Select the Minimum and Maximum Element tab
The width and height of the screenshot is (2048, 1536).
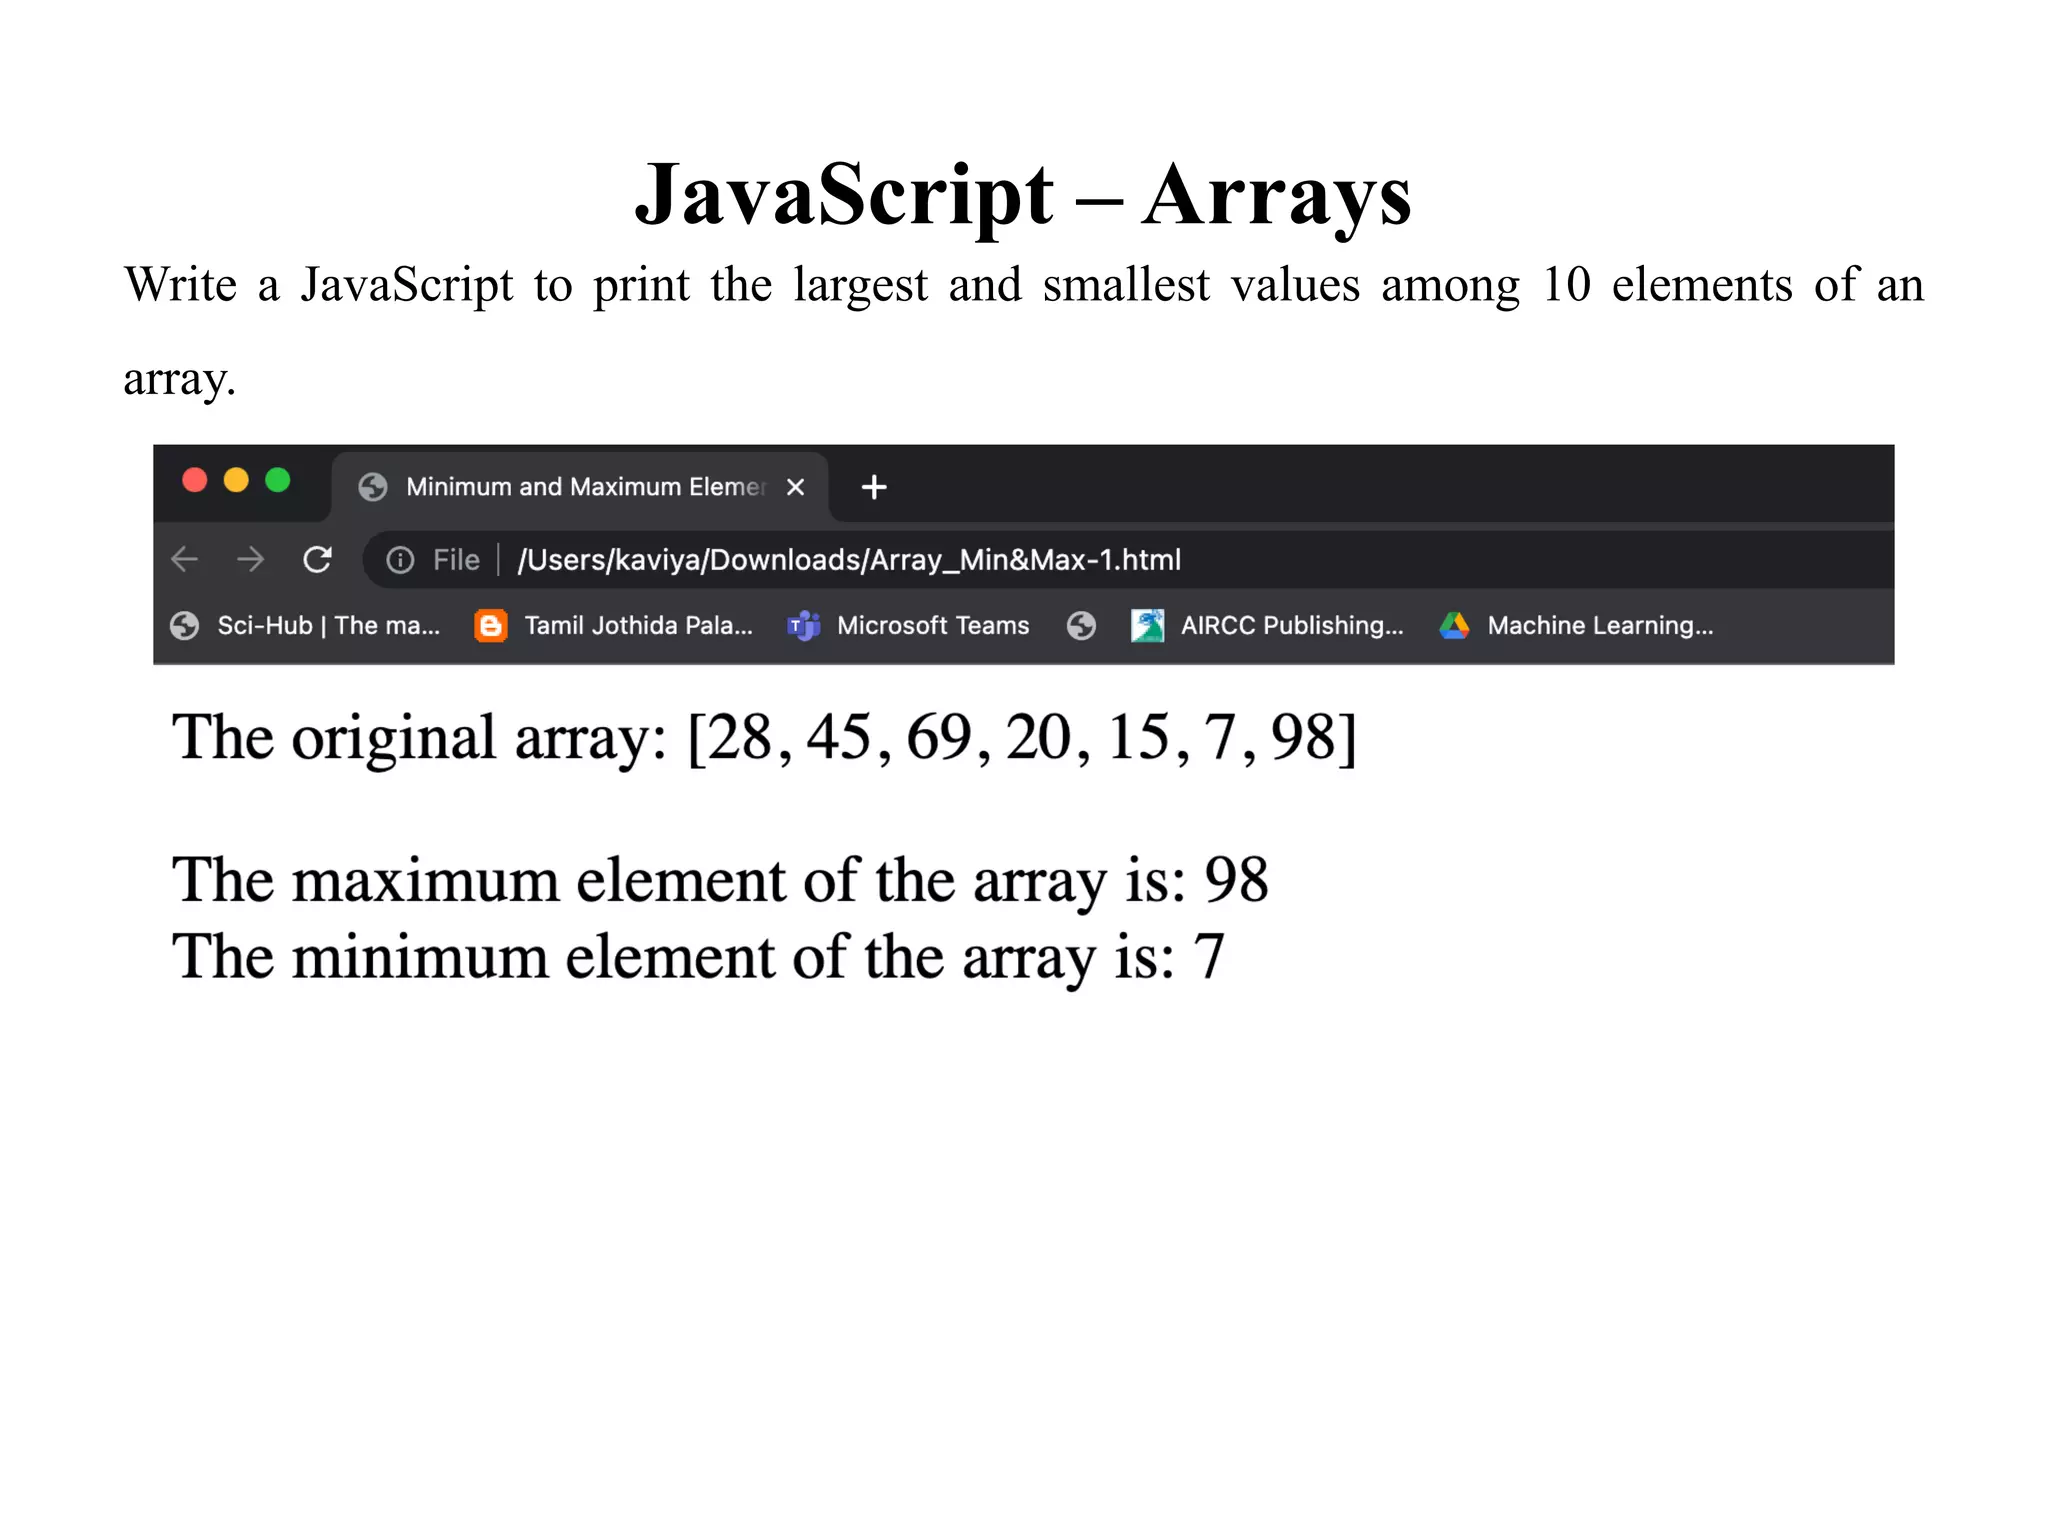580,487
